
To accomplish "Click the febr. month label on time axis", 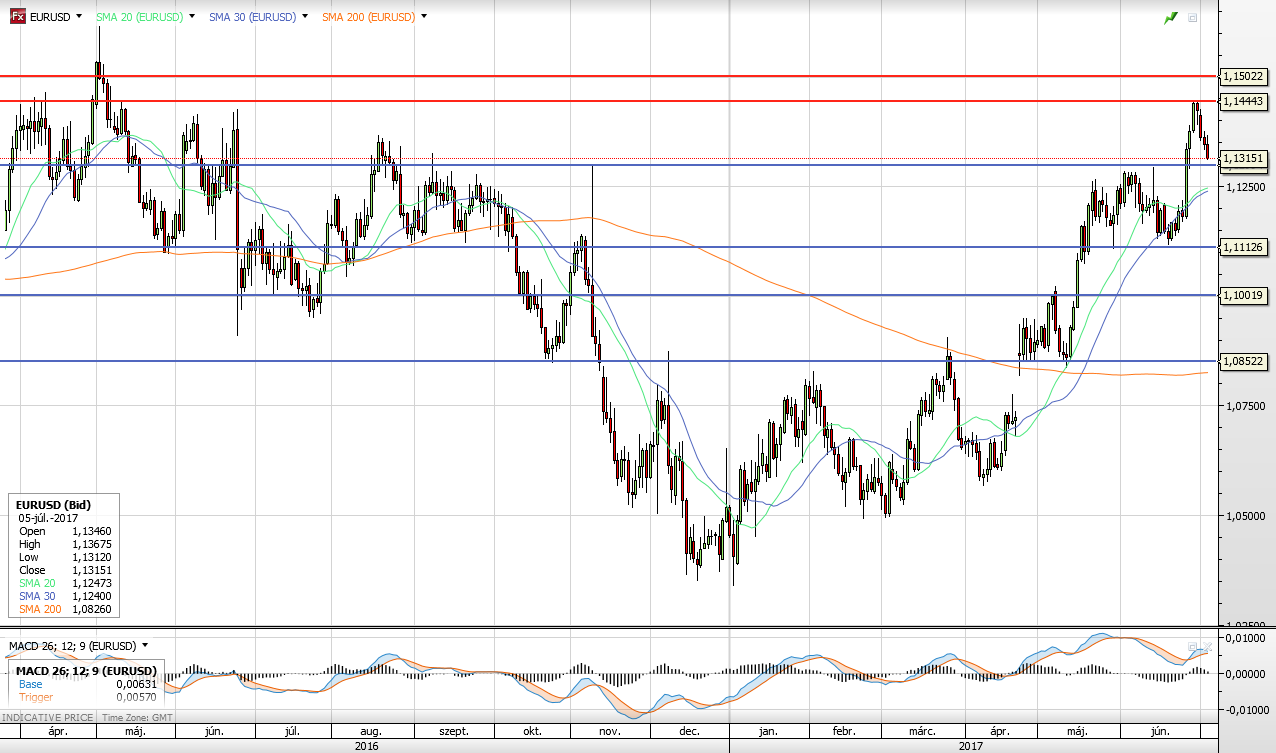I will (843, 732).
